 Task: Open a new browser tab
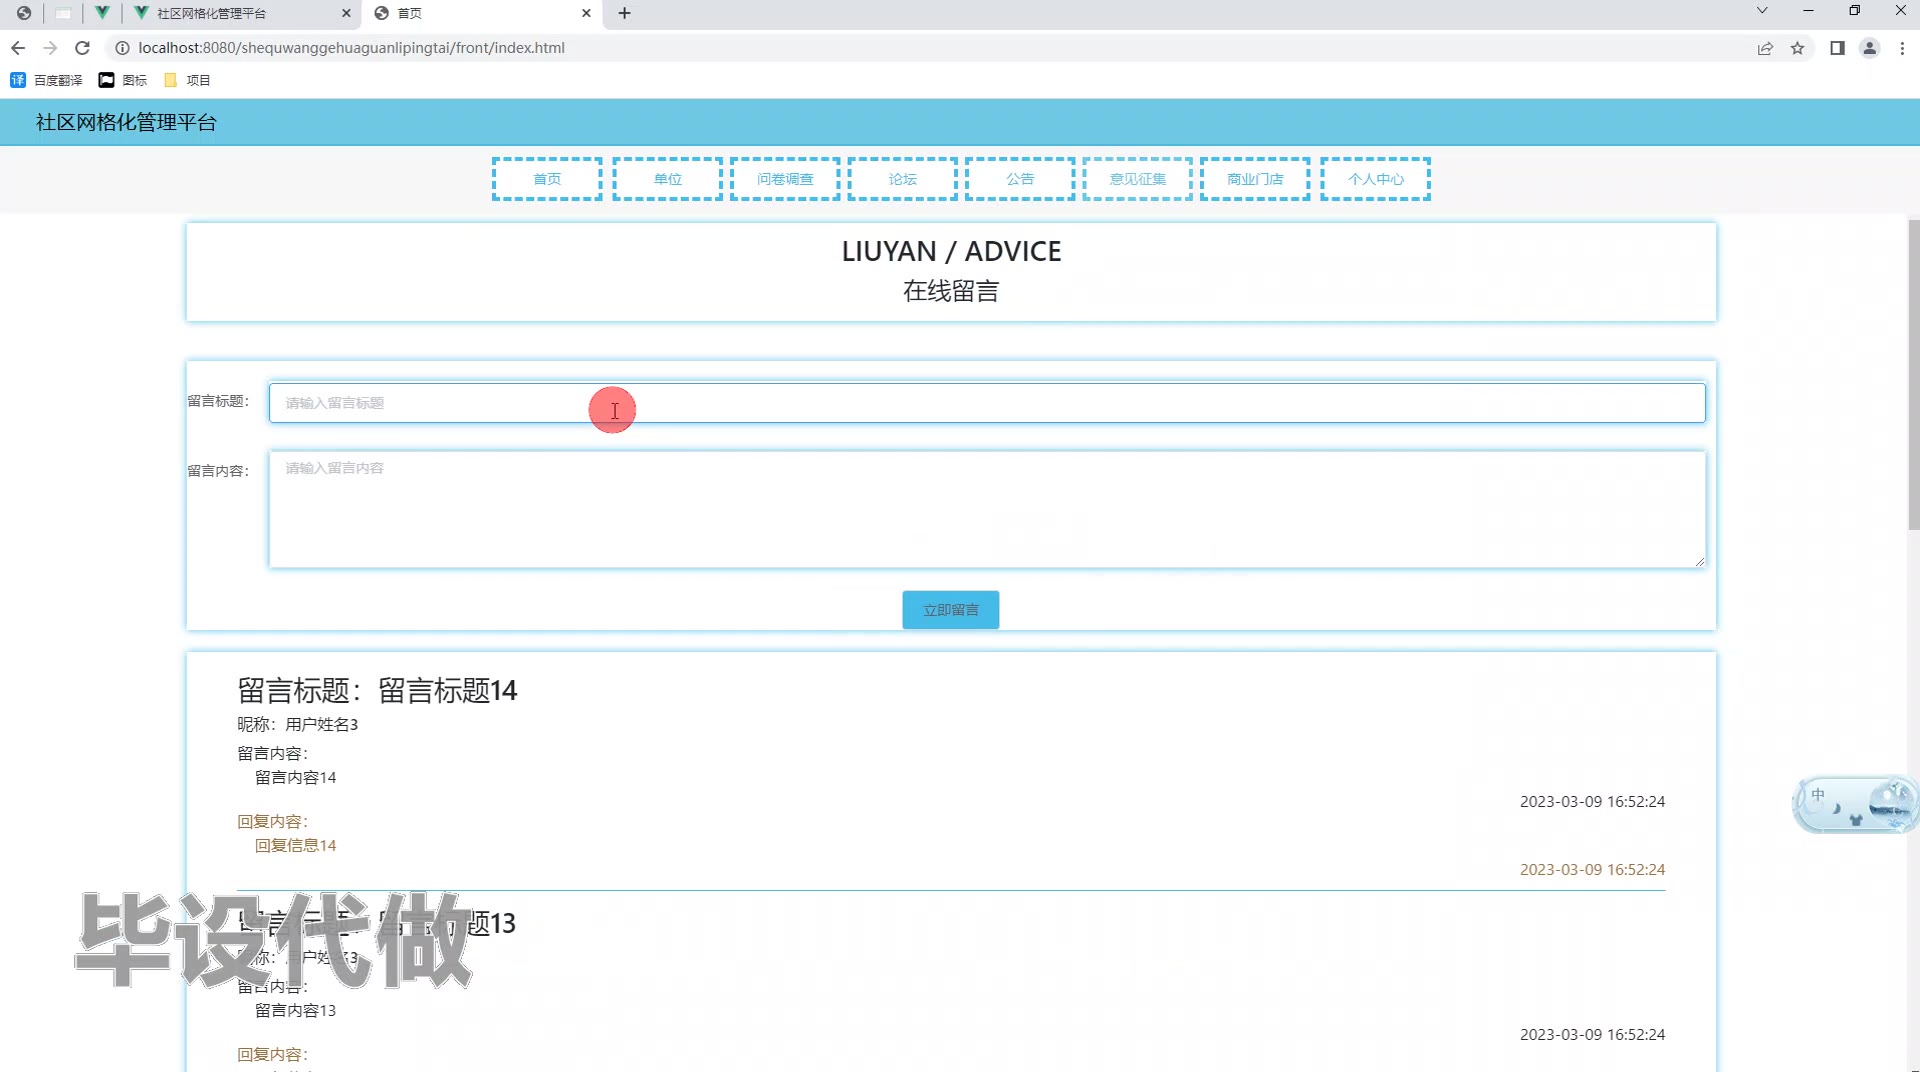625,13
